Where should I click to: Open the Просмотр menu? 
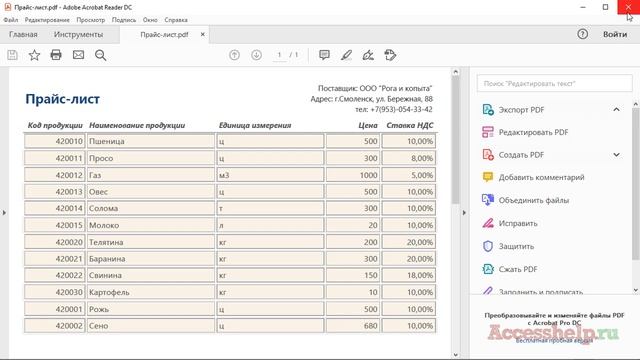click(91, 20)
